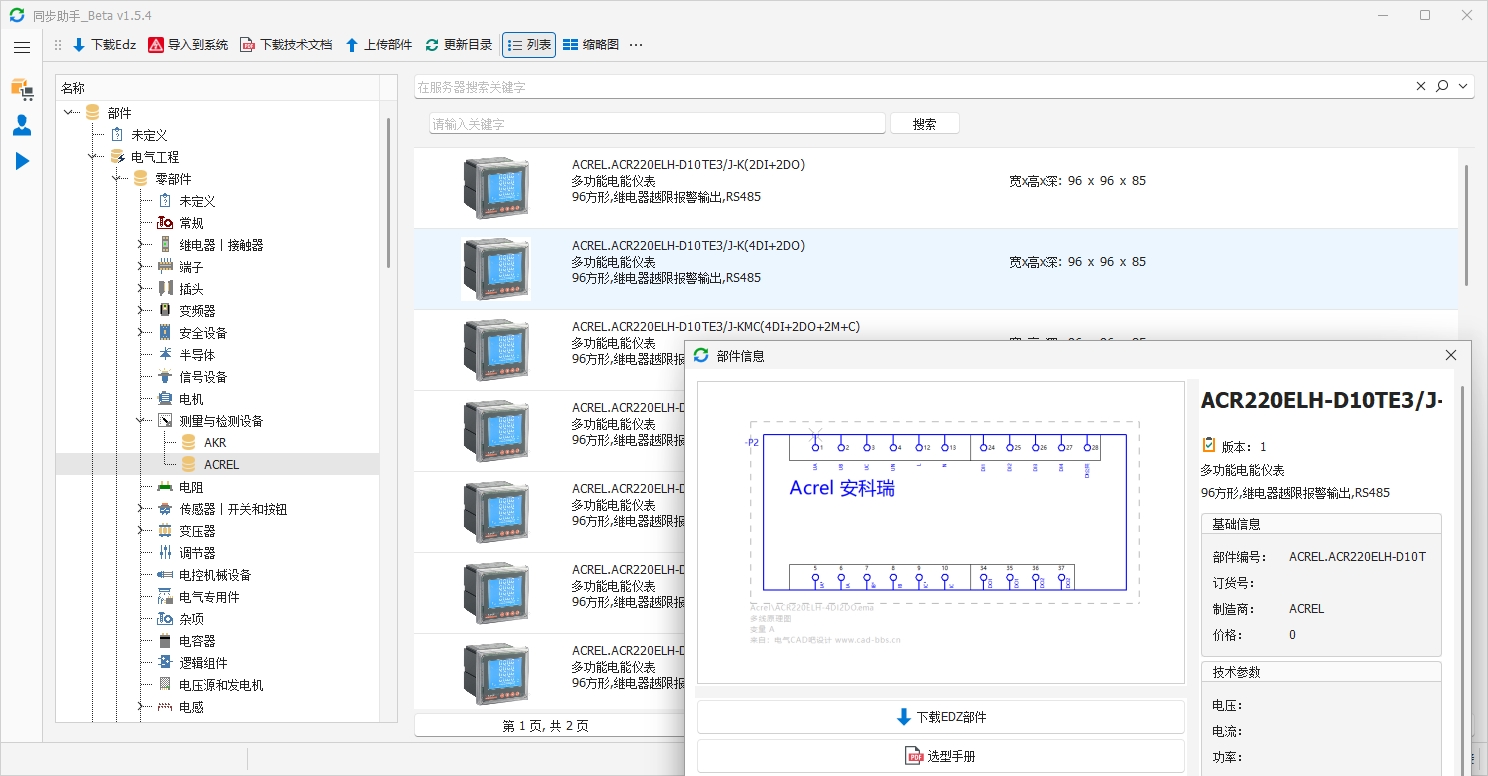Close the 部件信息 dialog

pyautogui.click(x=1451, y=355)
